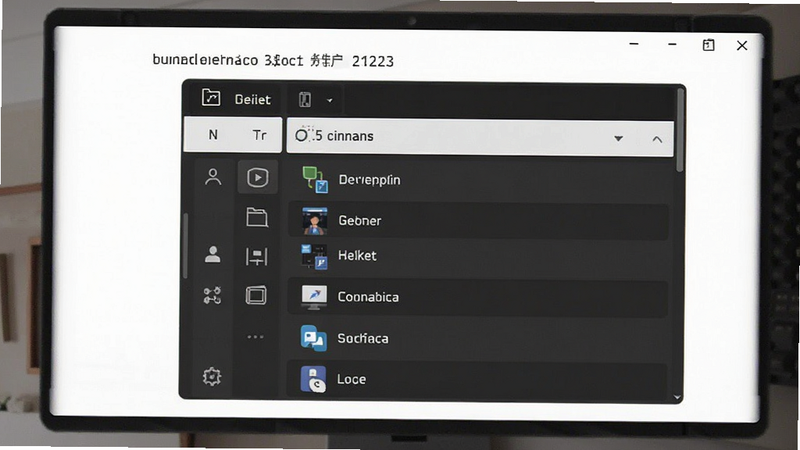
Task: Click the Beiiet chart folder icon
Action: pos(211,97)
